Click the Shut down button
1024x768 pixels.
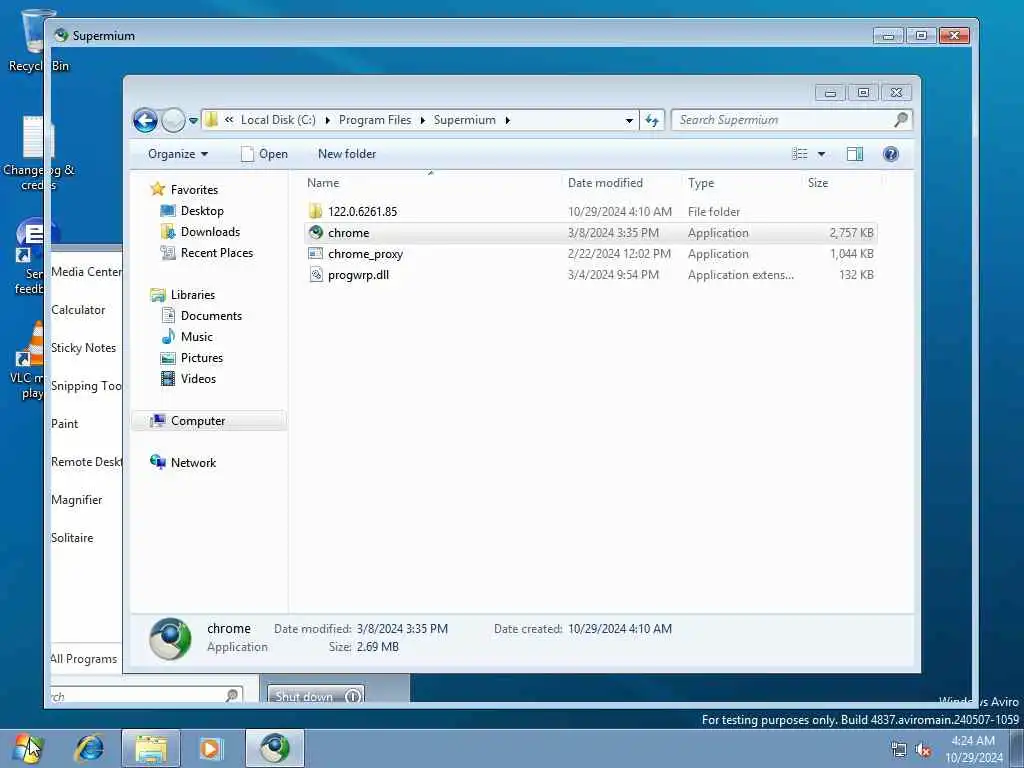pyautogui.click(x=304, y=696)
